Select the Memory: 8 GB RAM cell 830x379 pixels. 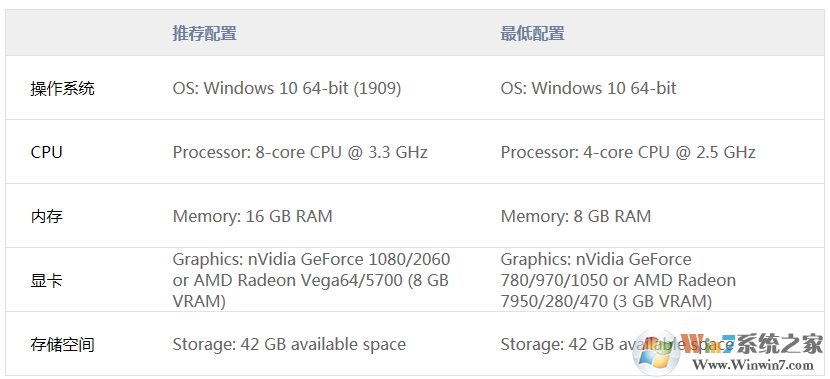coord(576,216)
